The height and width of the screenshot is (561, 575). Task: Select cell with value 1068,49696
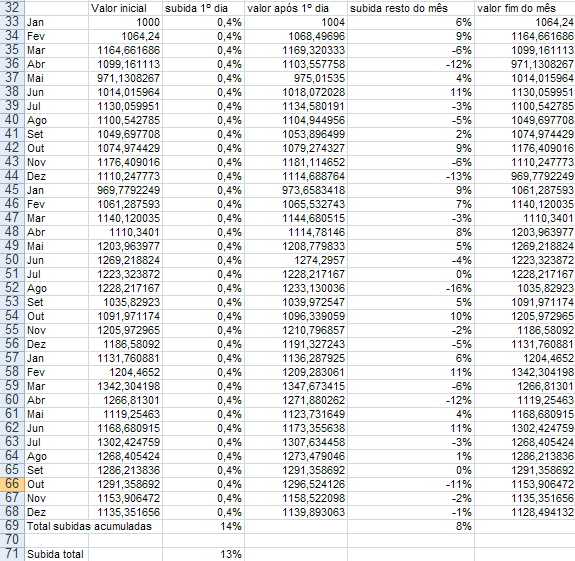(296, 36)
